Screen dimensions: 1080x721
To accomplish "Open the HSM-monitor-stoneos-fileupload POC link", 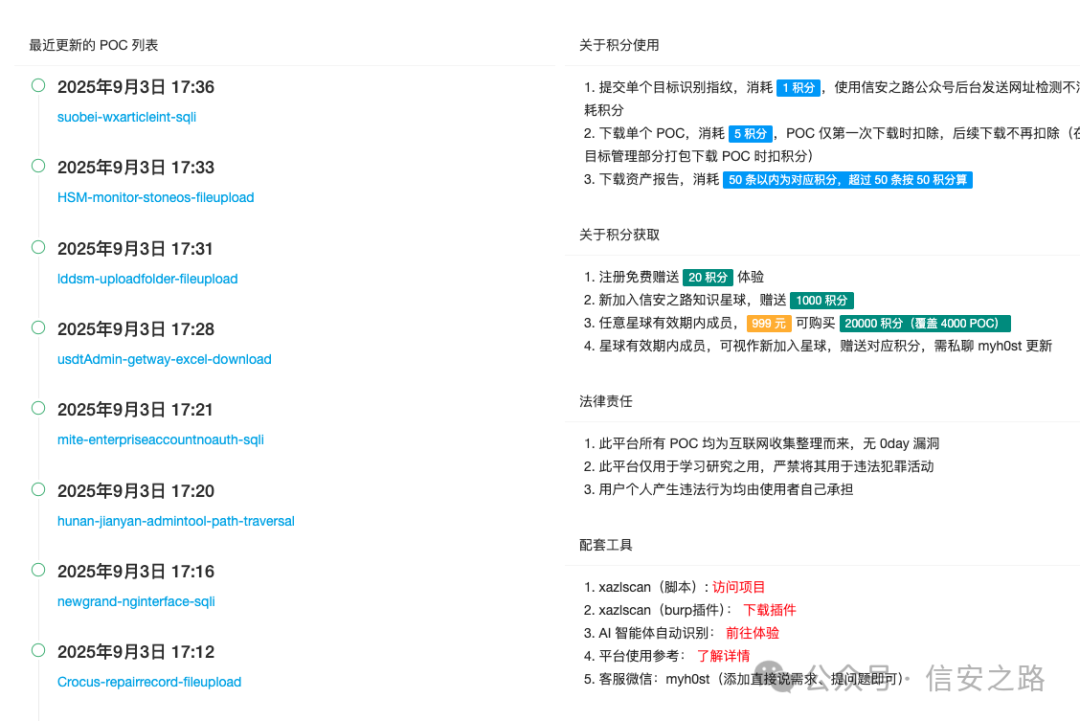I will click(156, 198).
